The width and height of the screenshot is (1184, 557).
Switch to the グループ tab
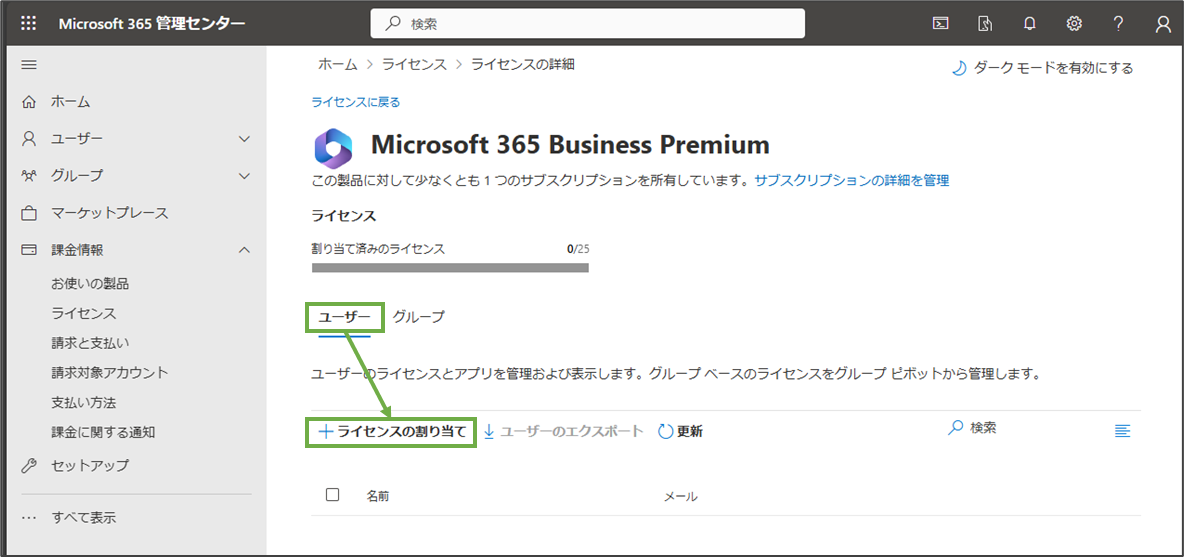(x=419, y=317)
